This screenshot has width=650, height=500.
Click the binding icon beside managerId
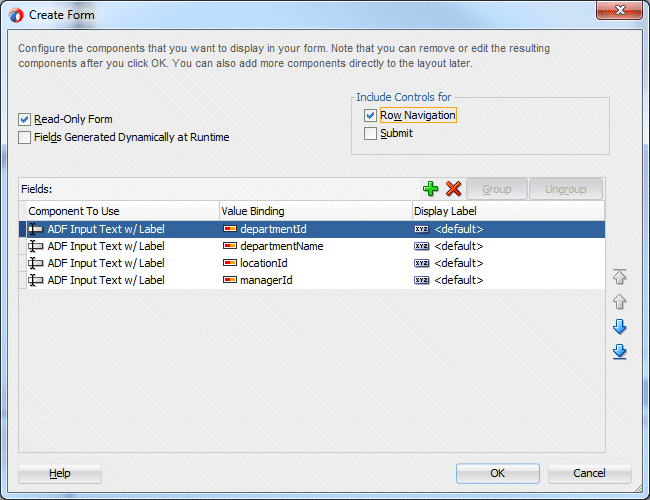[x=230, y=280]
